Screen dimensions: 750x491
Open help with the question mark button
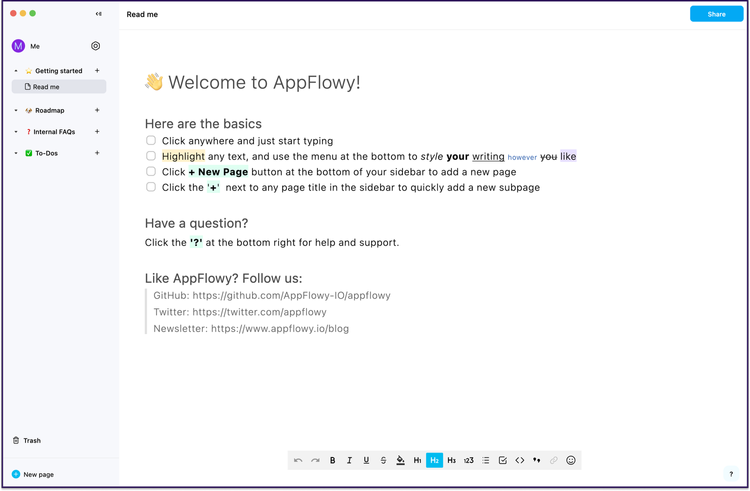(x=731, y=474)
